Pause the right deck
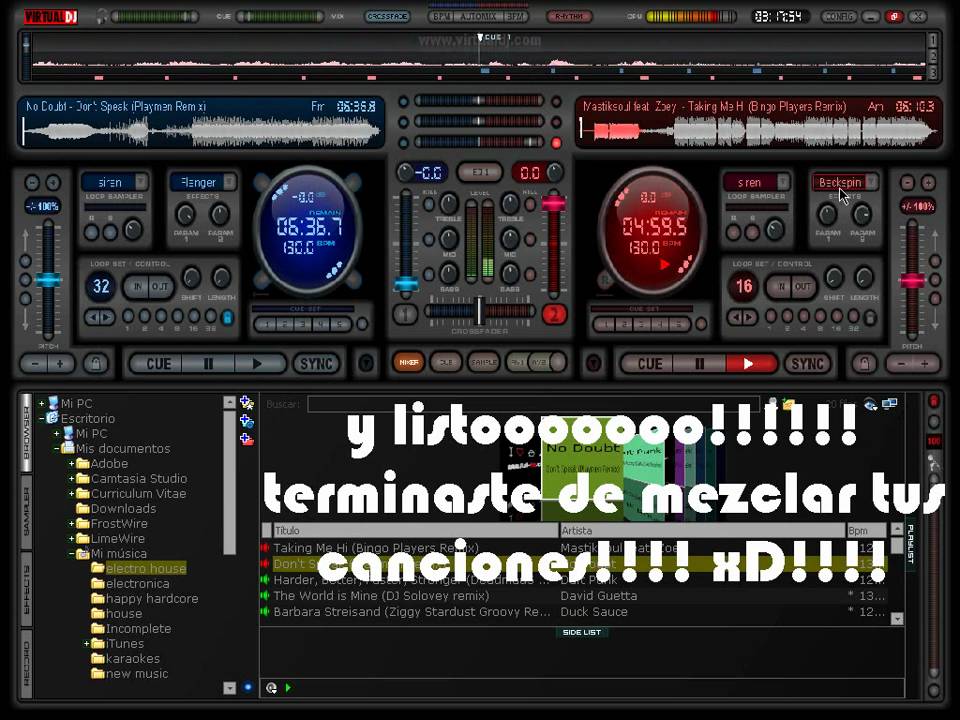The height and width of the screenshot is (720, 960). coord(699,364)
